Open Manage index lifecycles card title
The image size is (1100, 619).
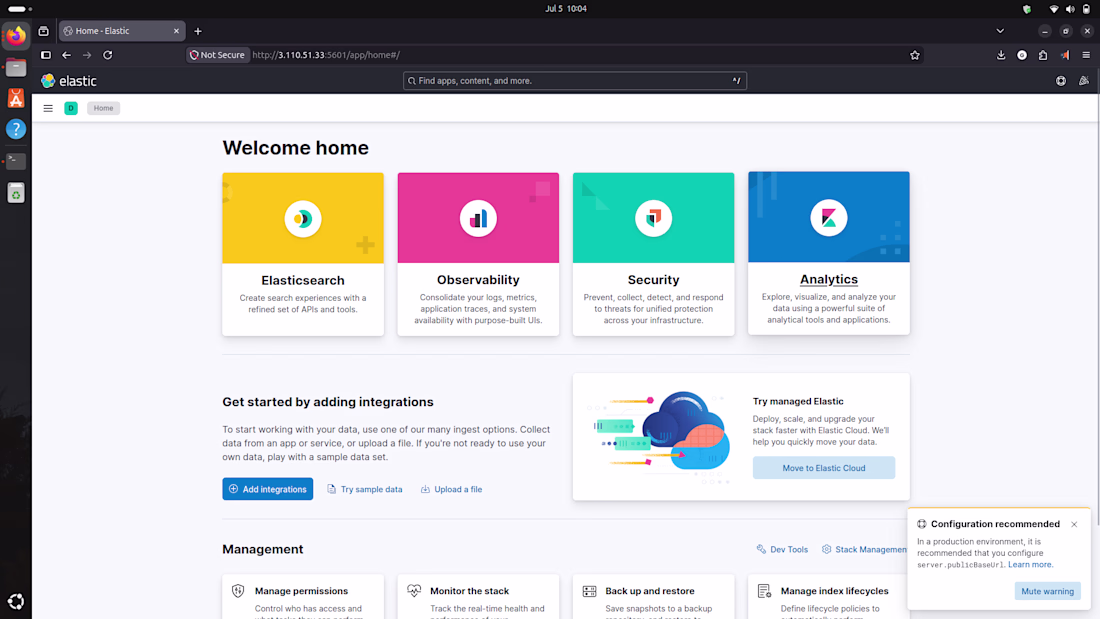pos(834,591)
